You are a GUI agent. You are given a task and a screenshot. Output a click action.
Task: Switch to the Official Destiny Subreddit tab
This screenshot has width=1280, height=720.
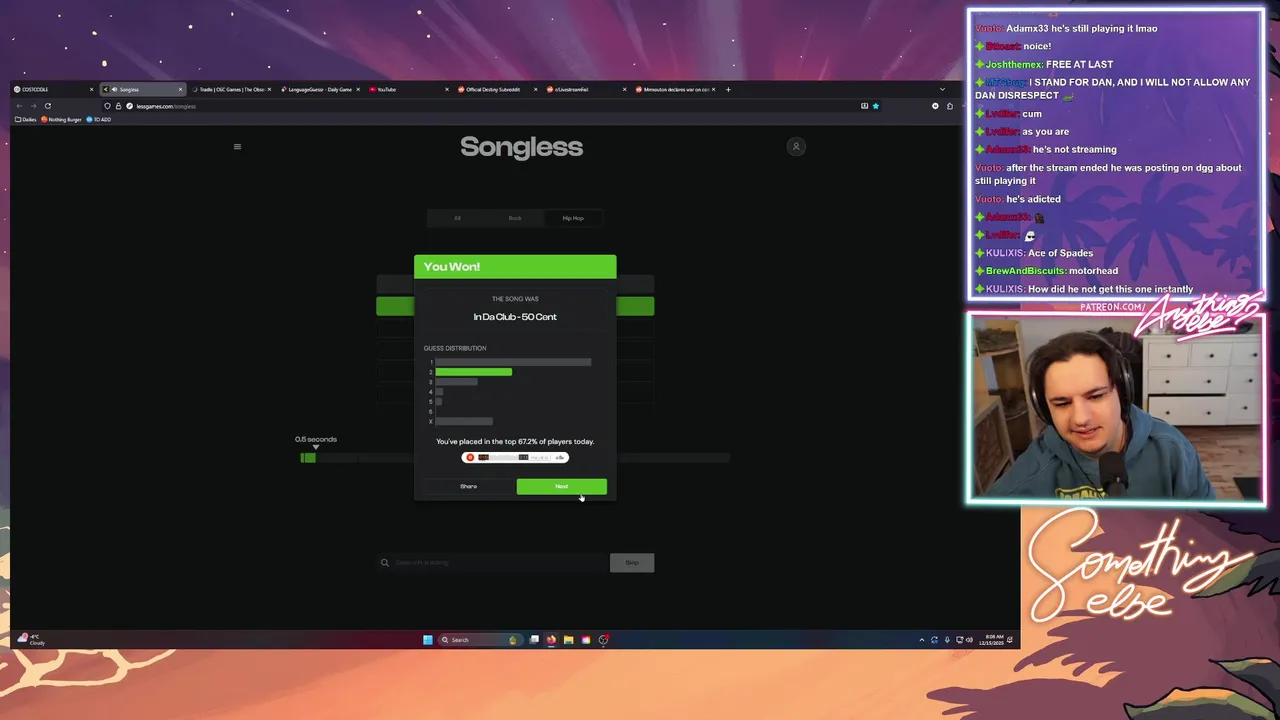pos(497,89)
